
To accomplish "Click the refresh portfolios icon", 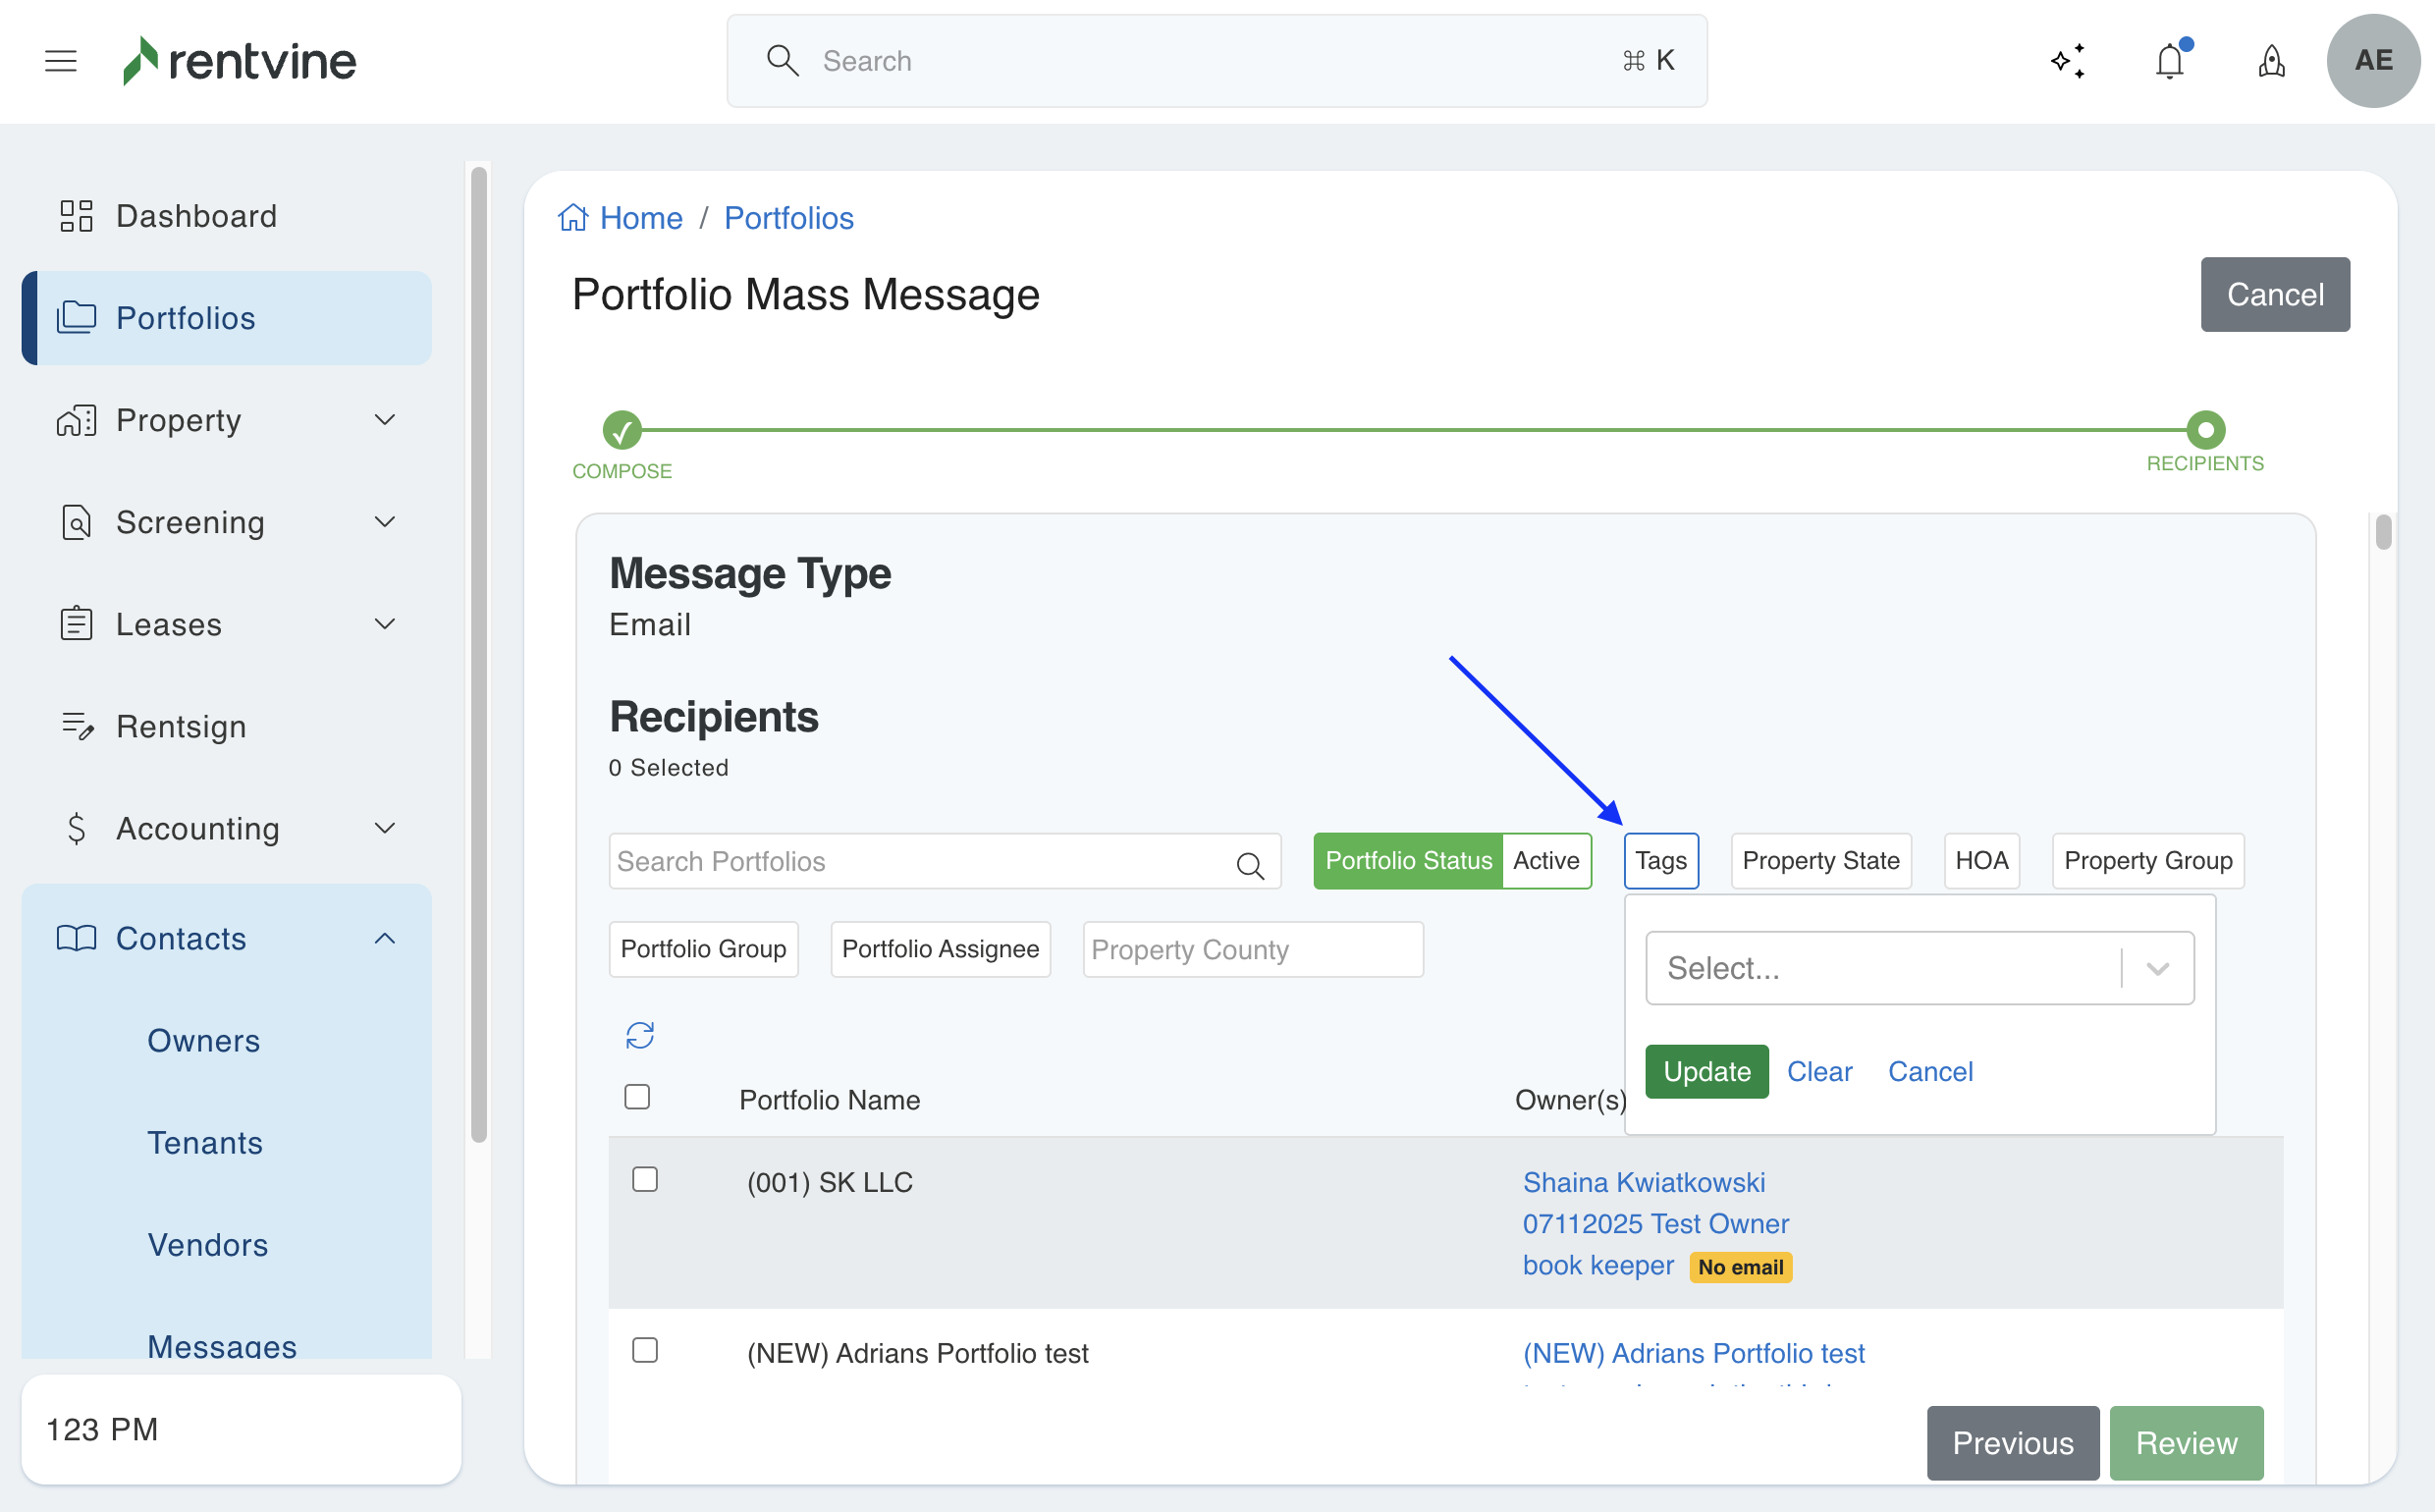I will [640, 1035].
